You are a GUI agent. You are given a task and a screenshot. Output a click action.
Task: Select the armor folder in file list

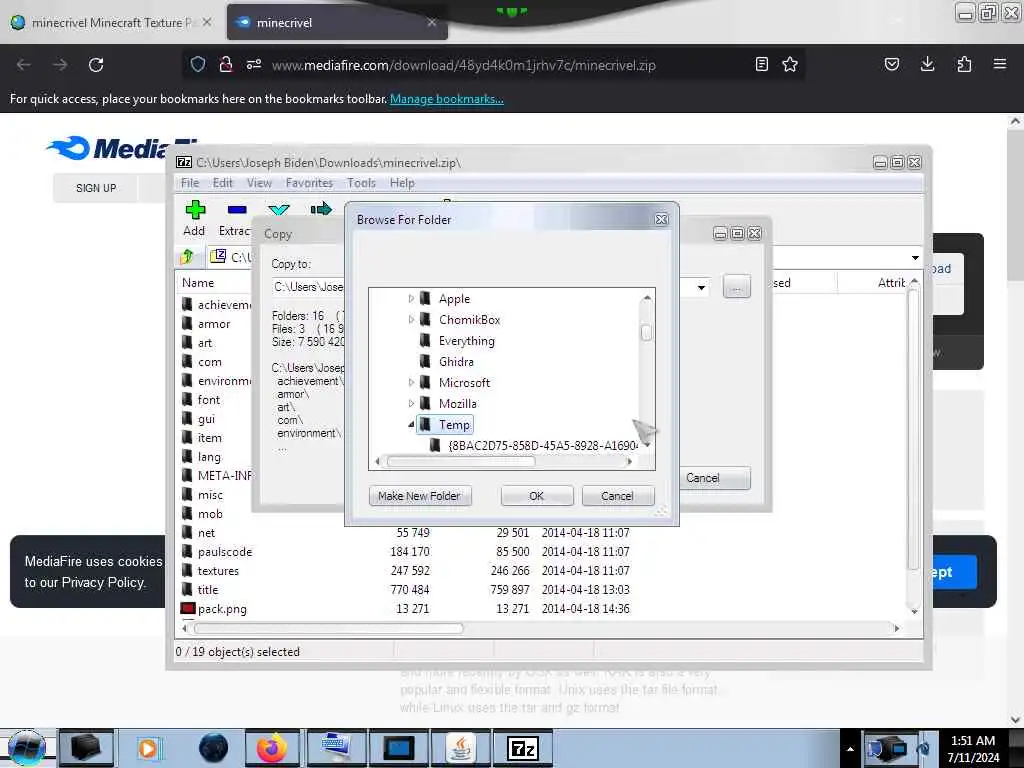[215, 324]
